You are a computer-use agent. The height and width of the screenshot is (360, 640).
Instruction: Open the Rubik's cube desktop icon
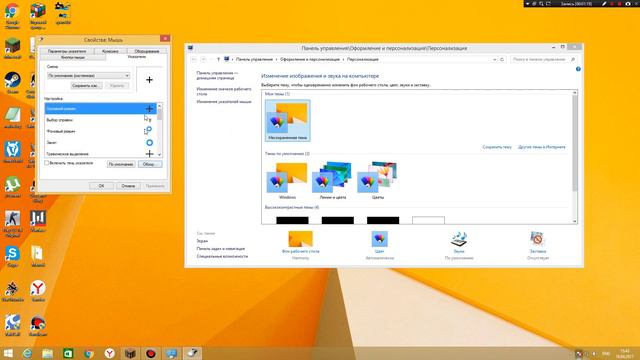(38, 16)
